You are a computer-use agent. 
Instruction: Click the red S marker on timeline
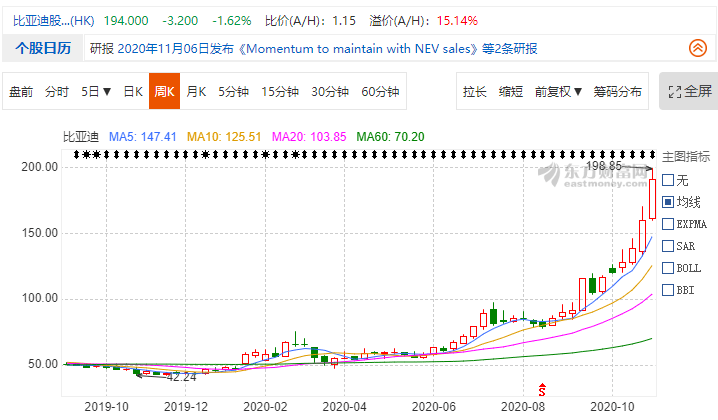tap(542, 390)
